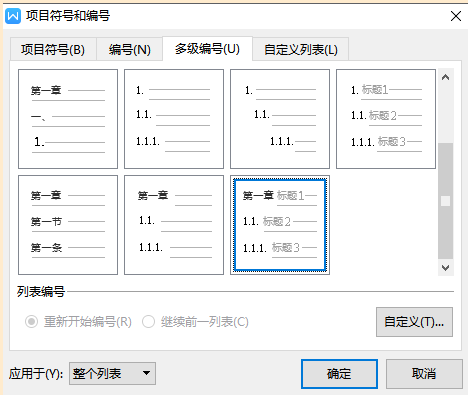Expand the 应用于(Y) dropdown showing 整个列表
This screenshot has width=468, height=395.
[x=112, y=373]
